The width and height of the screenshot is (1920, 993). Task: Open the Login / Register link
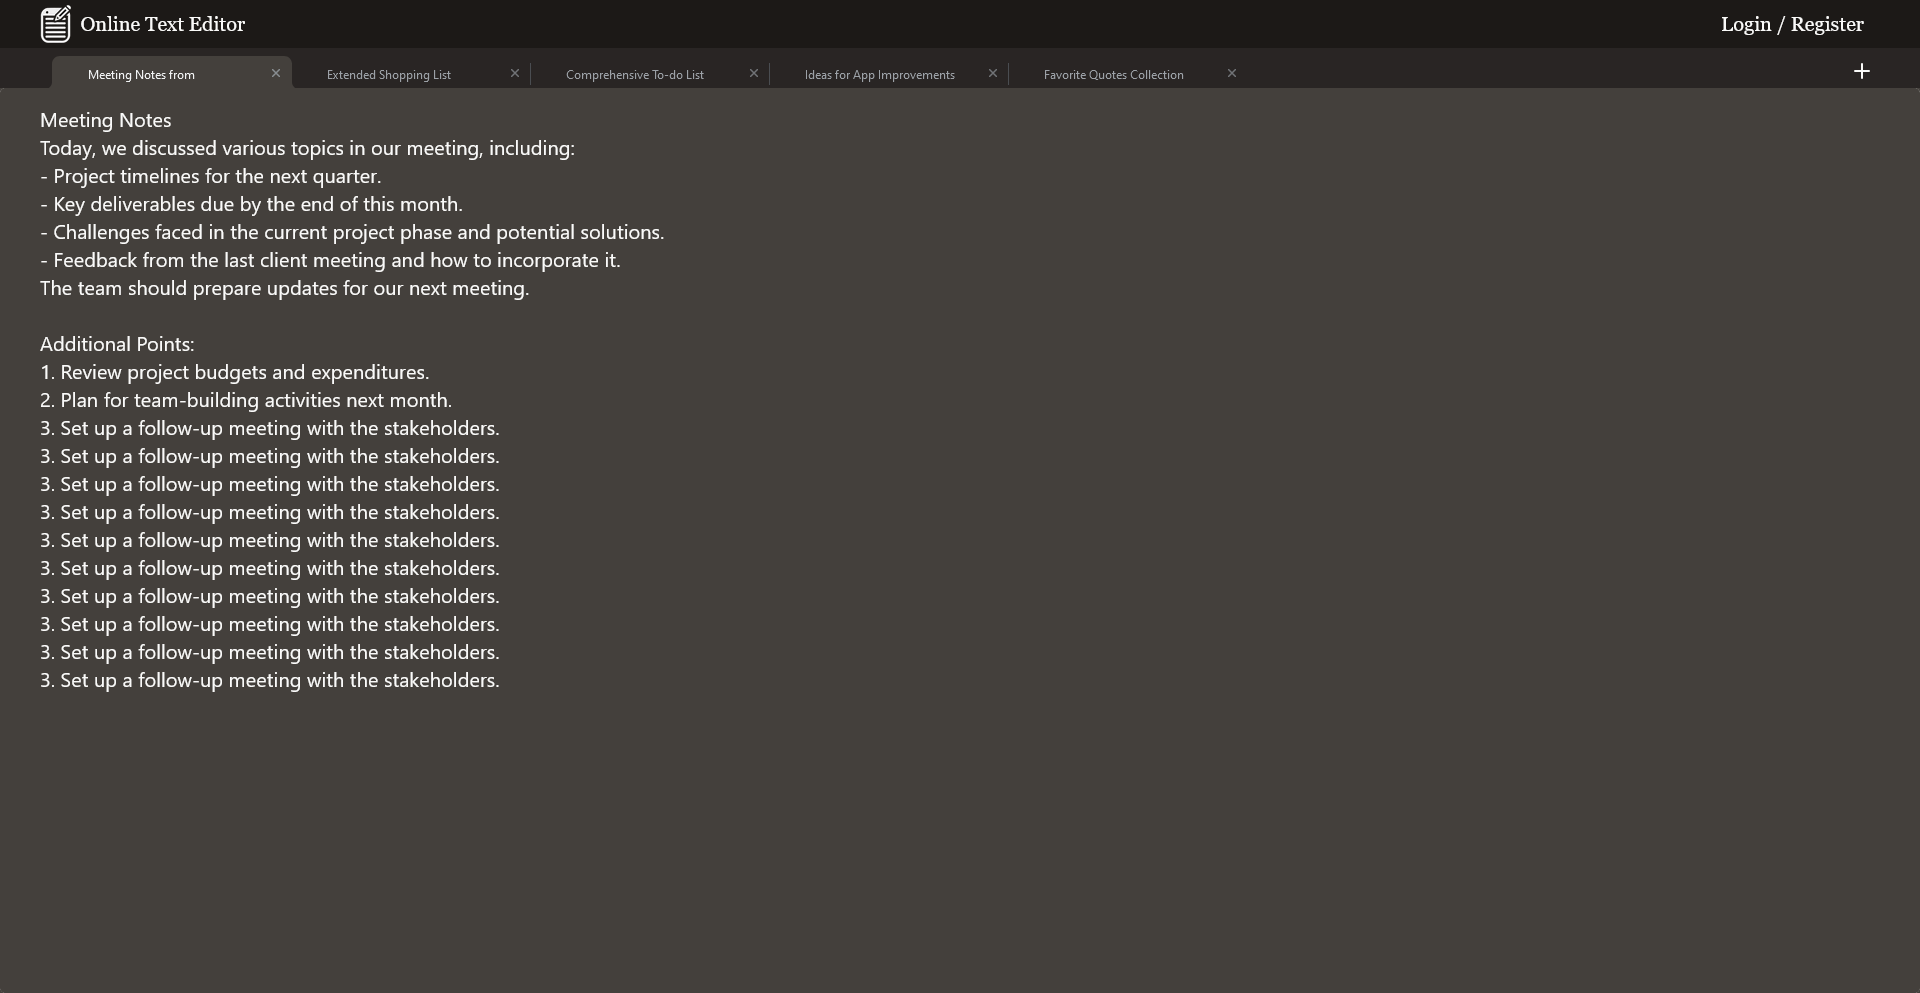pos(1791,24)
